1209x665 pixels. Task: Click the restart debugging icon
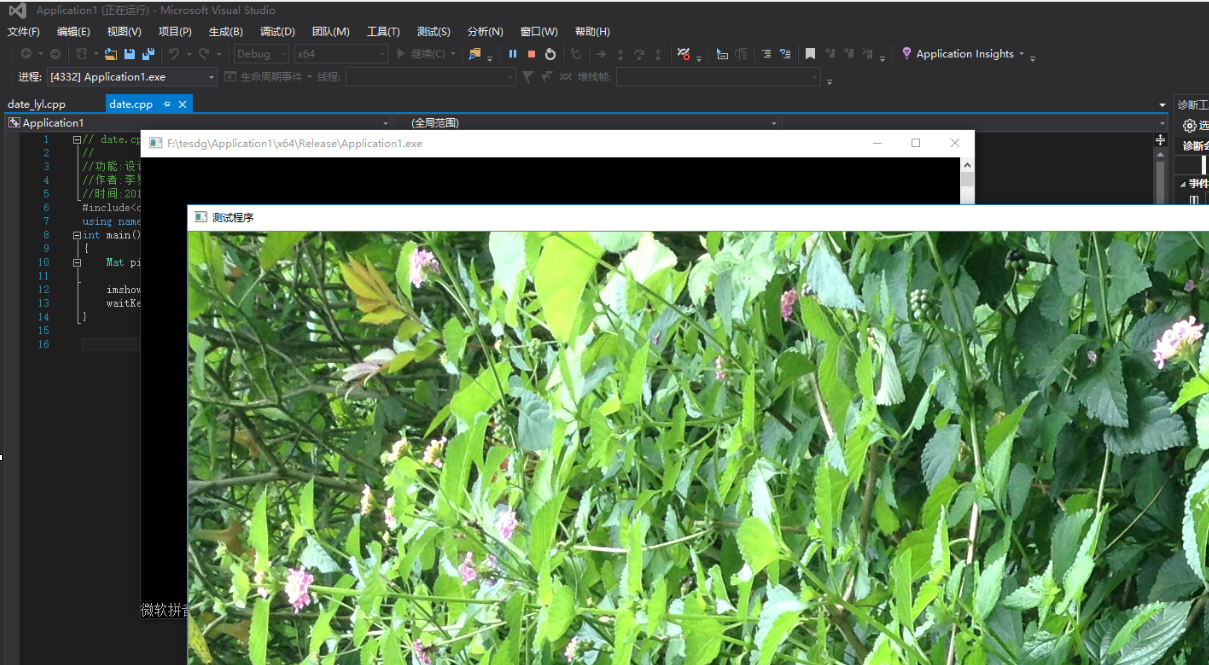(x=550, y=54)
